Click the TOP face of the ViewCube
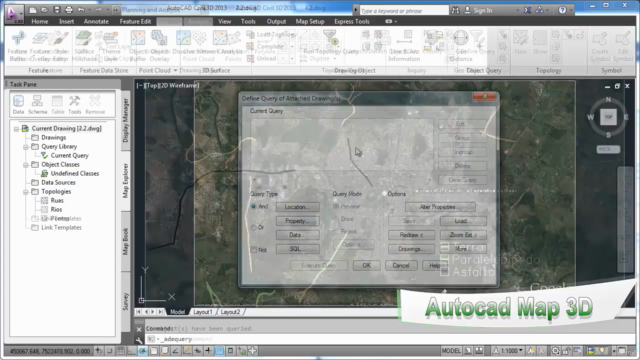Image resolution: width=640 pixels, height=360 pixels. tap(608, 117)
